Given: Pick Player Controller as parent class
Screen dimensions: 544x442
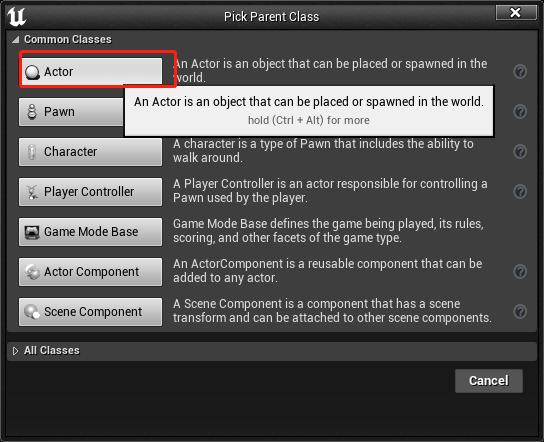Looking at the screenshot, I should coord(91,192).
